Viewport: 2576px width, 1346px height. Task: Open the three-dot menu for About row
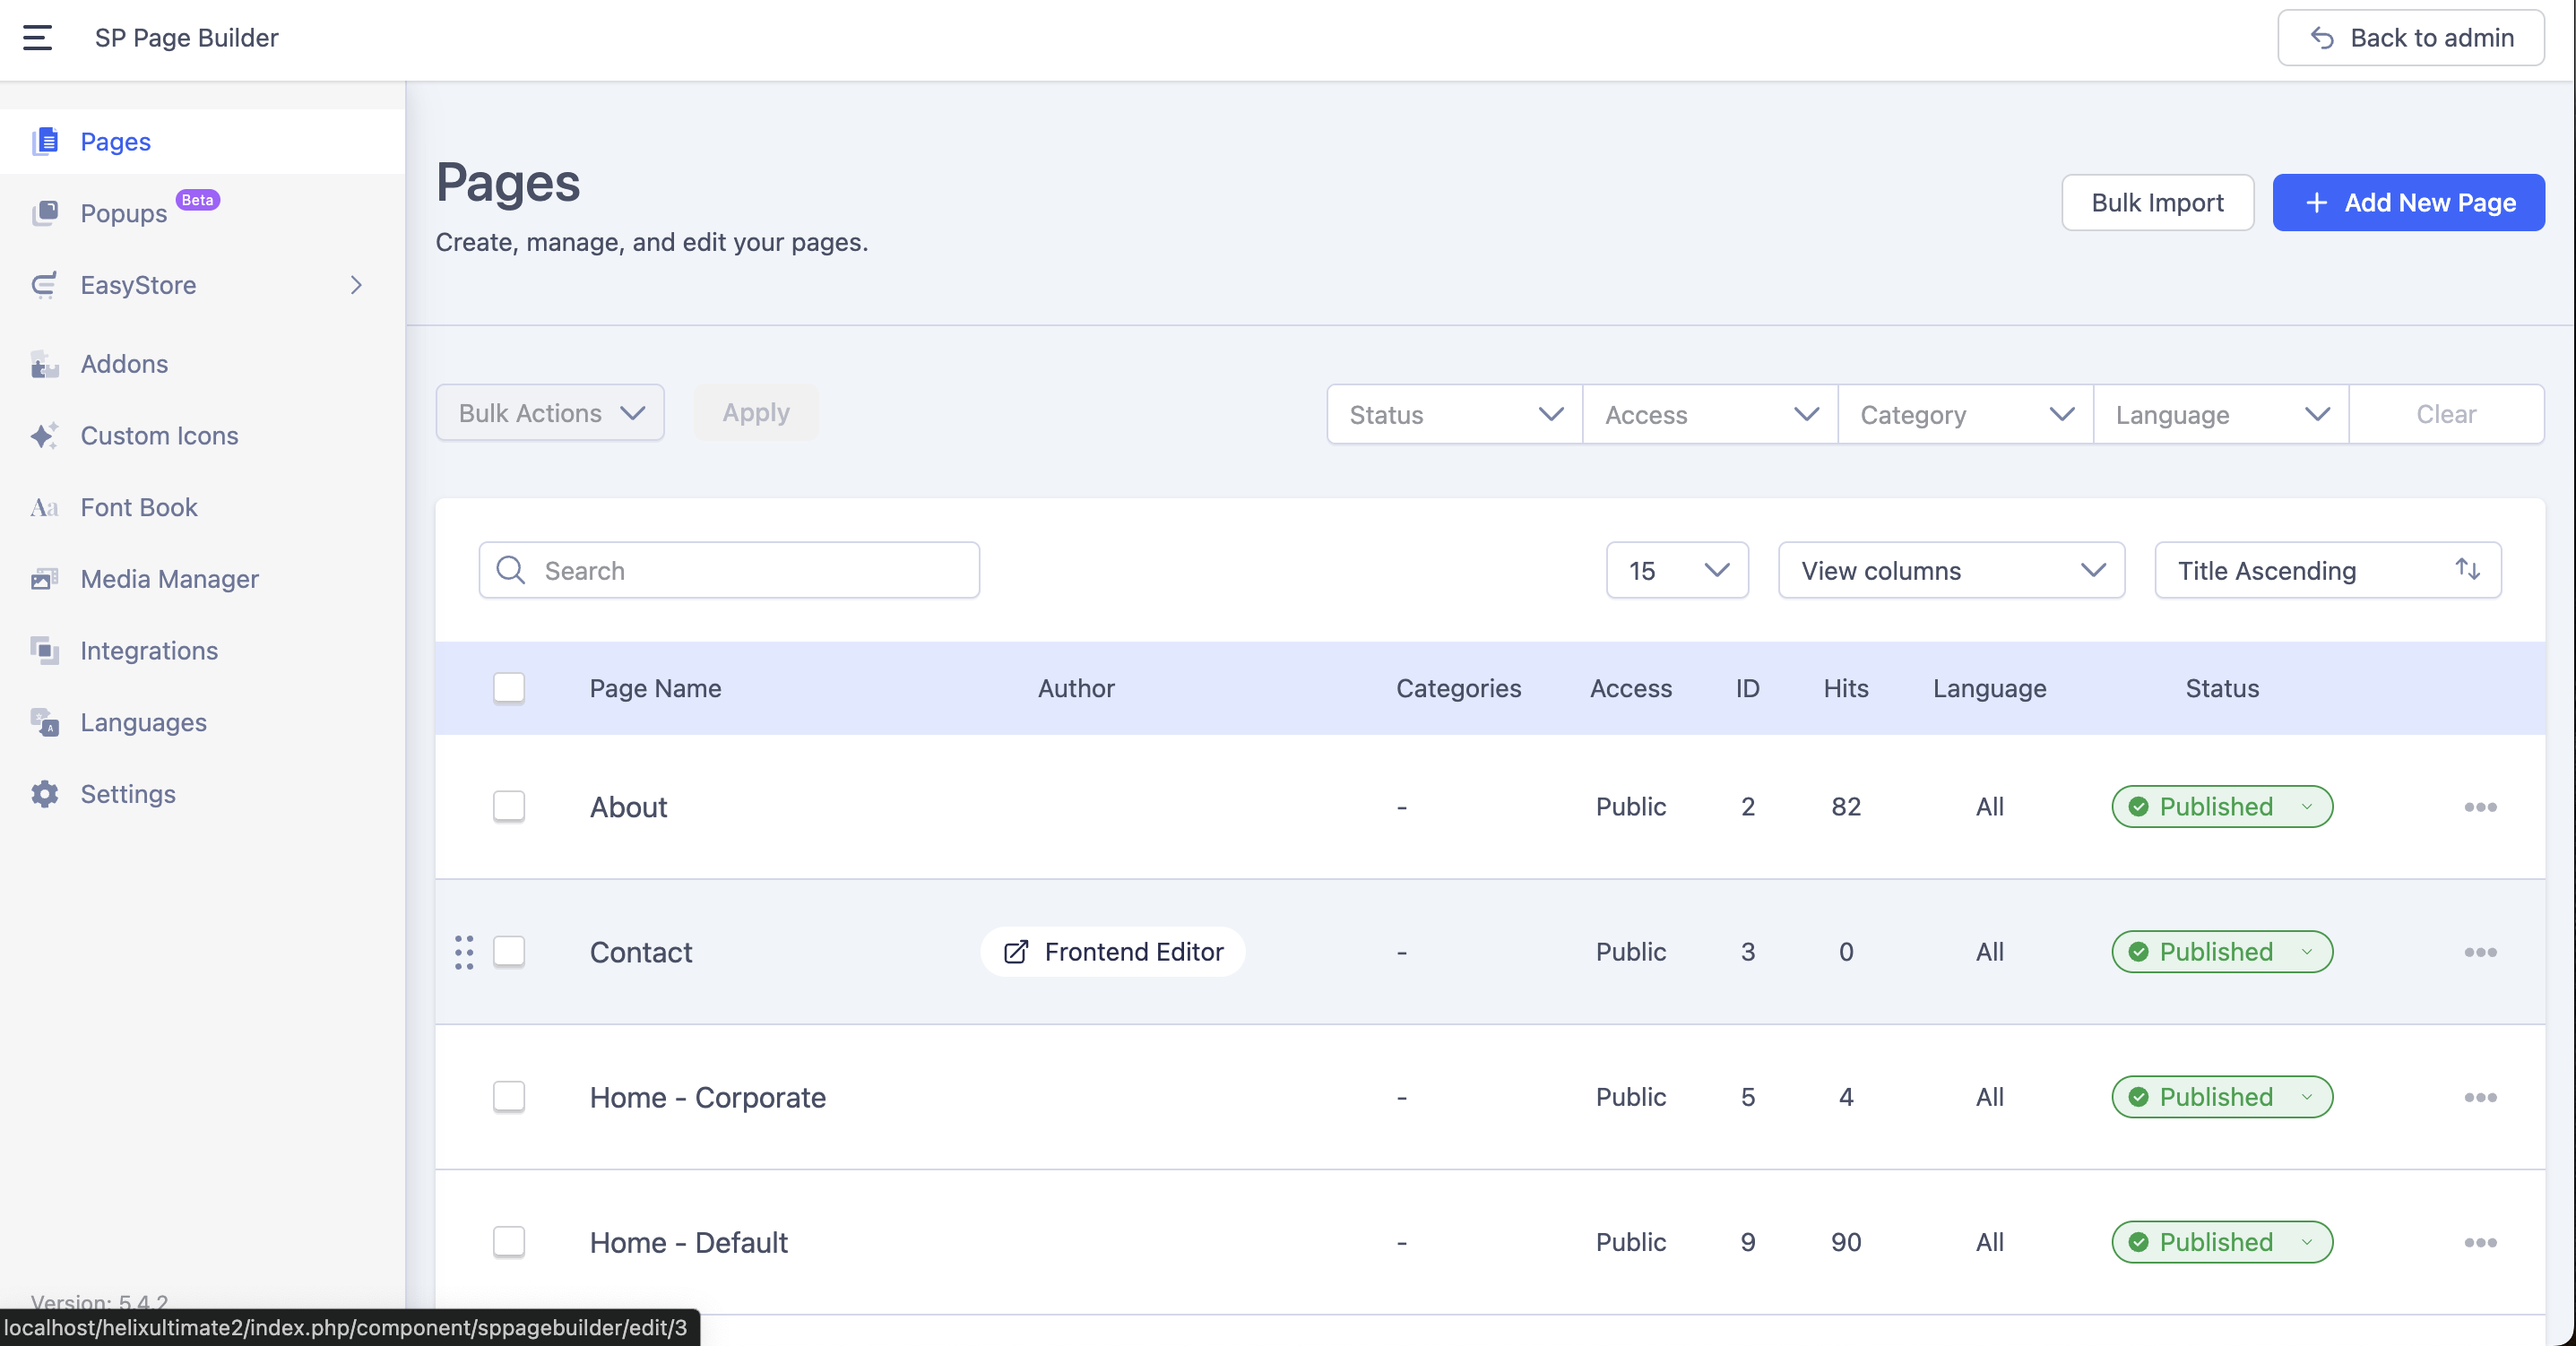[2480, 807]
